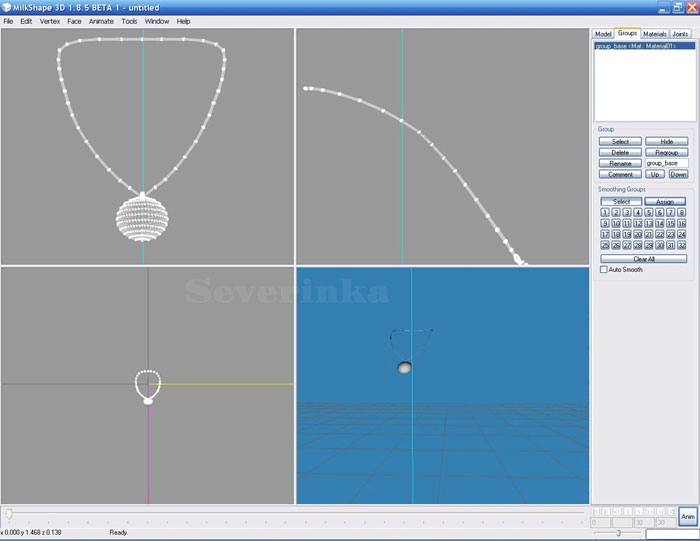Screen dimensions: 700x541
Task: Toggle the Anim mode button
Action: pos(687,516)
